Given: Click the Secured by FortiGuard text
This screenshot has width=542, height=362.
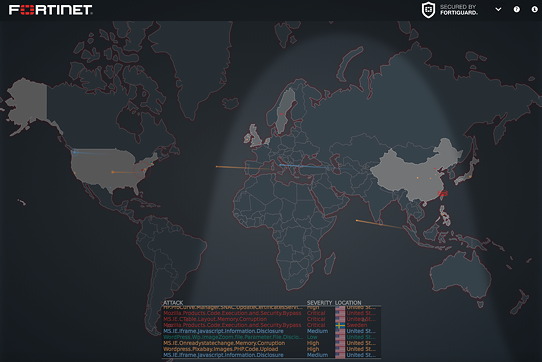Looking at the screenshot, I should pos(459,10).
